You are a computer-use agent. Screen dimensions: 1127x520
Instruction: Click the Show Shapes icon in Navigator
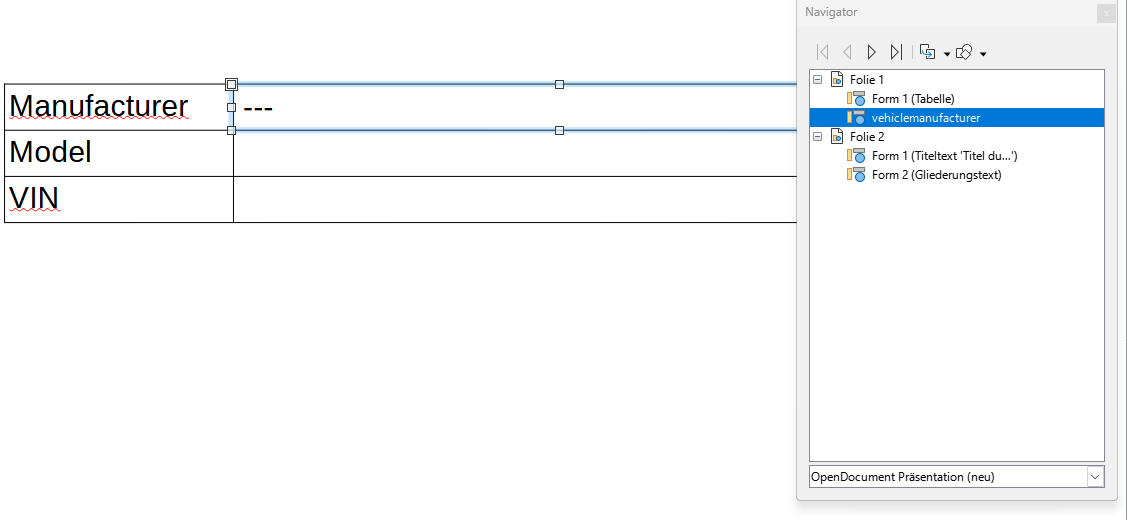(964, 52)
